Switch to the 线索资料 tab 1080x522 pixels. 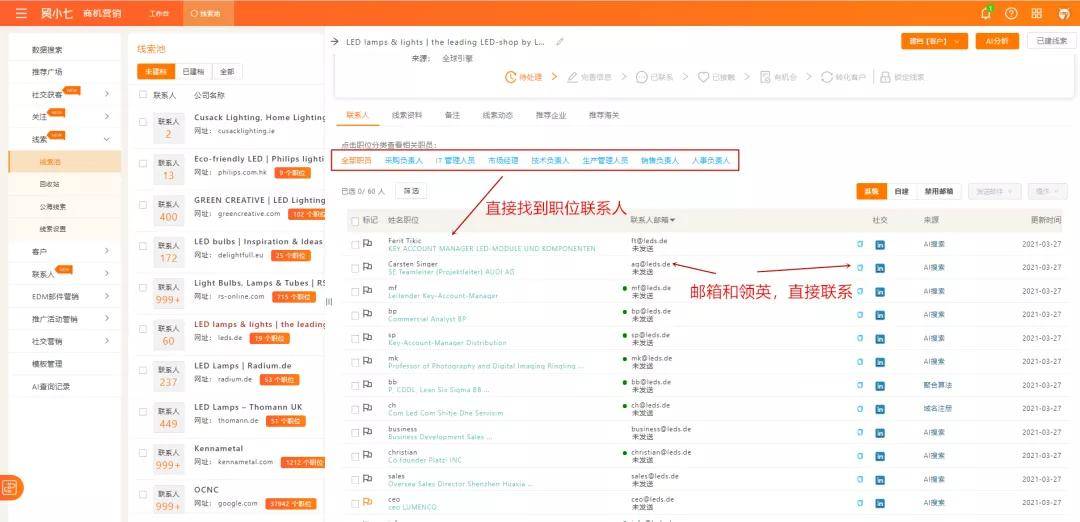pyautogui.click(x=406, y=115)
